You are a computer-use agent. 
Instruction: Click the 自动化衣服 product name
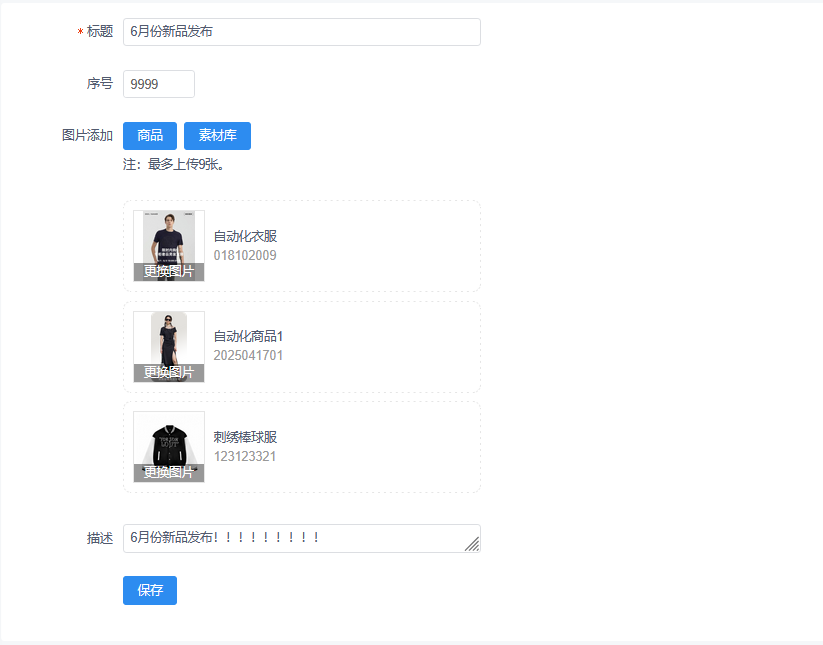tap(245, 236)
